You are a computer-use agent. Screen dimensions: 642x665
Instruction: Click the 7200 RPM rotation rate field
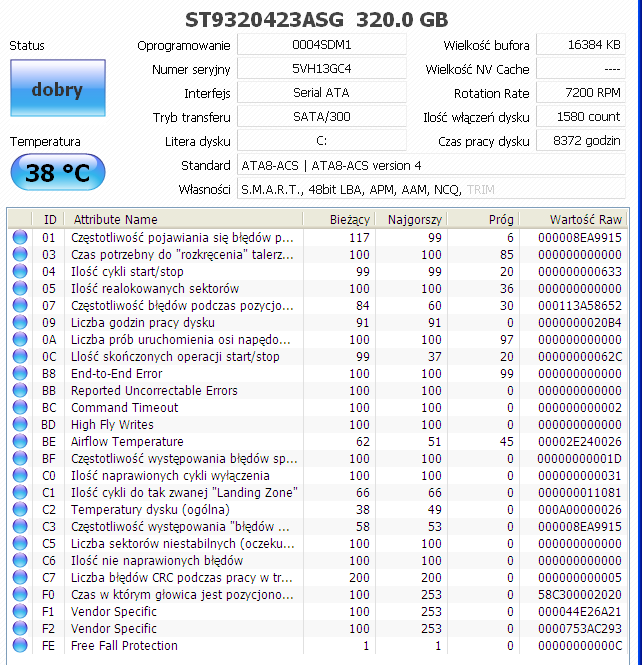[581, 92]
